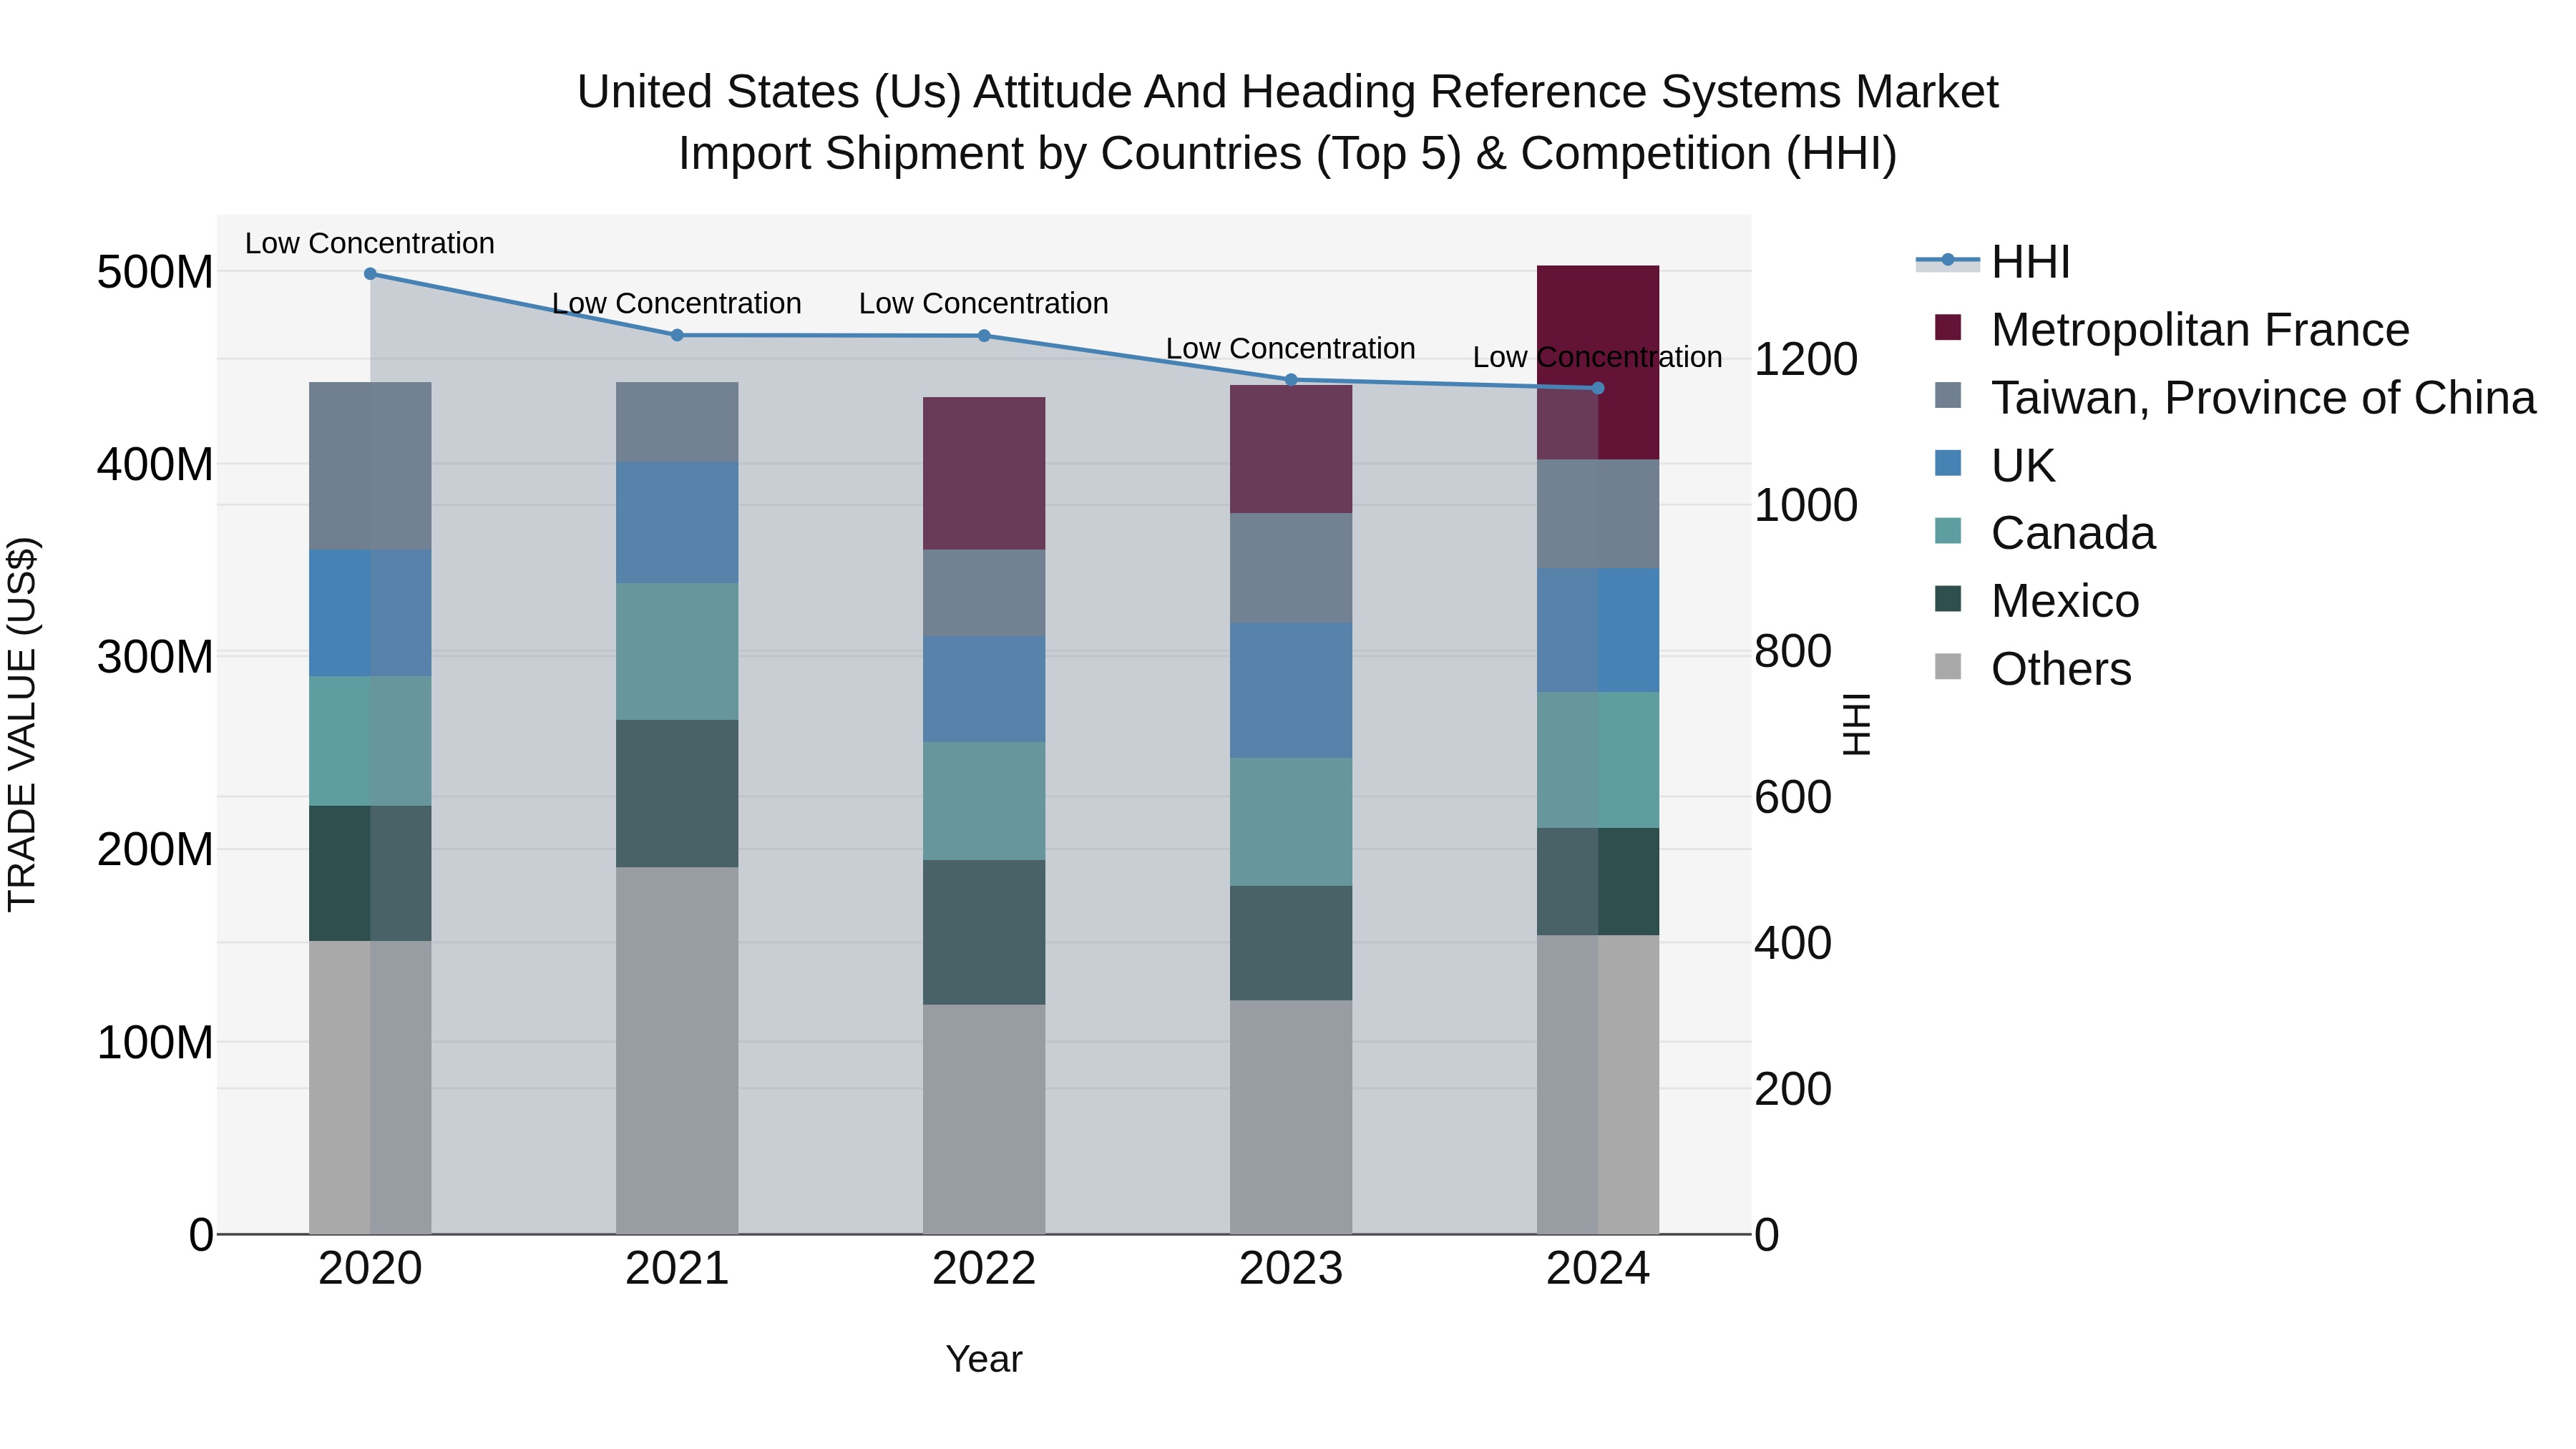The height and width of the screenshot is (1449, 2576).
Task: Click the 100M y-axis tick label
Action: click(x=155, y=1042)
